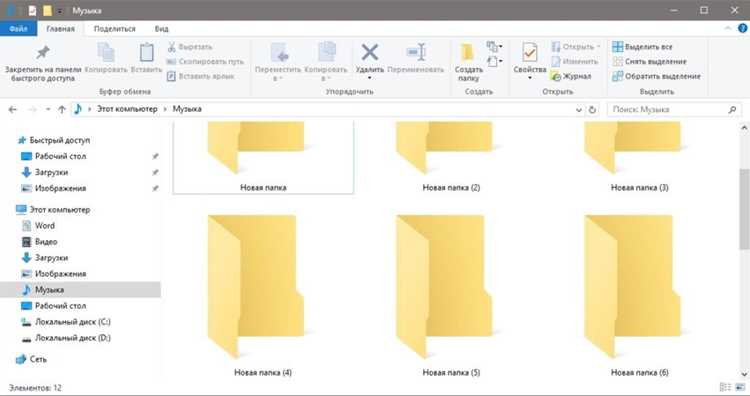
Task: Open the Поделиться ribbon tab
Action: click(x=114, y=29)
